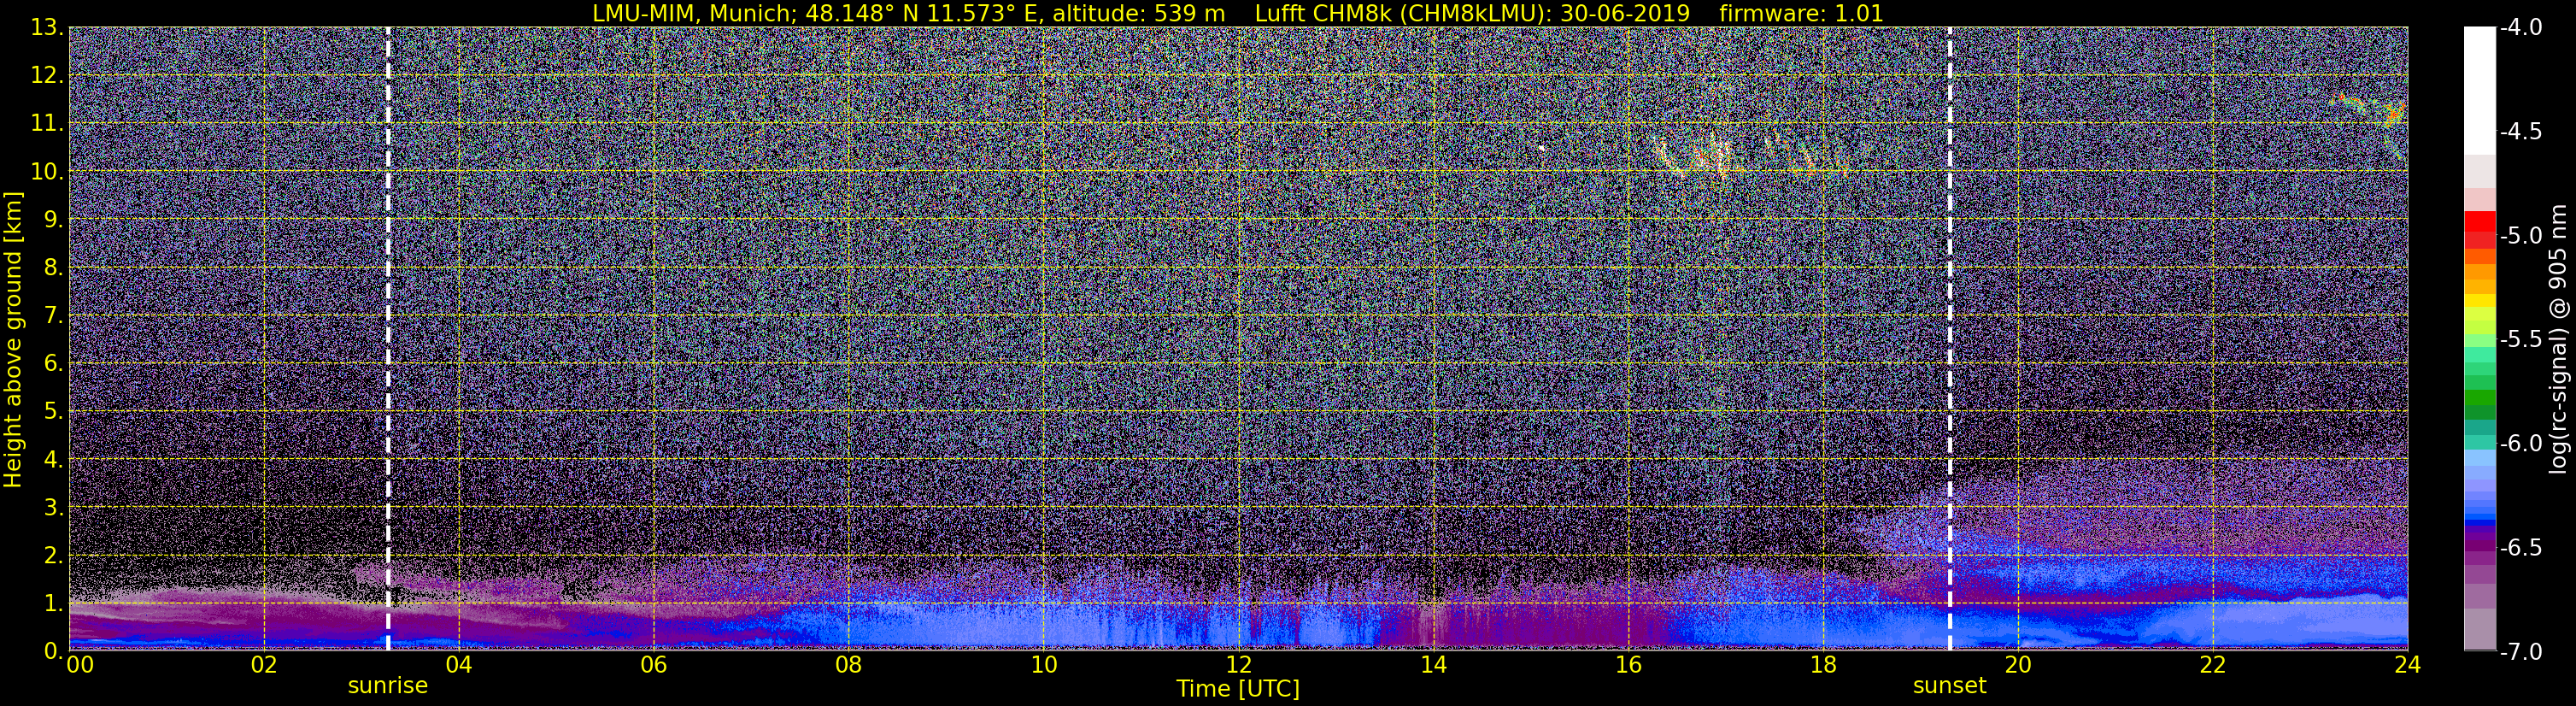Select the "LMU-MIM, Munich" station text in the plot title

(x=692, y=13)
